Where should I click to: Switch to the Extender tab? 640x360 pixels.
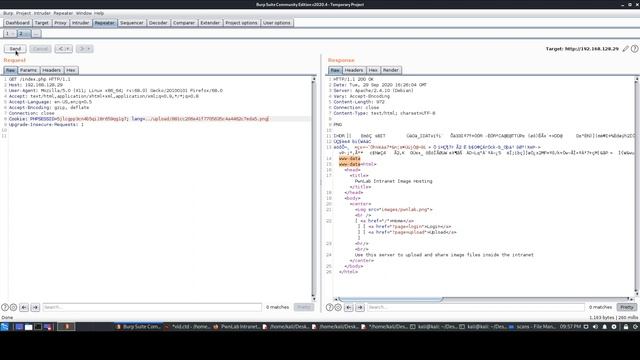[210, 23]
